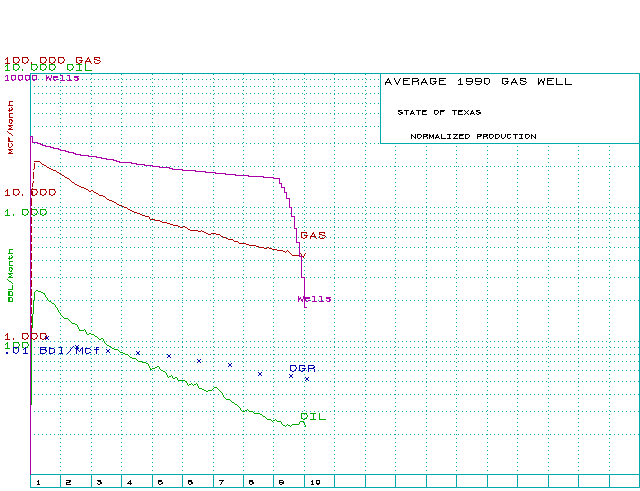This screenshot has width=640, height=491.
Task: Select year 7 on the x-axis
Action: click(x=221, y=482)
